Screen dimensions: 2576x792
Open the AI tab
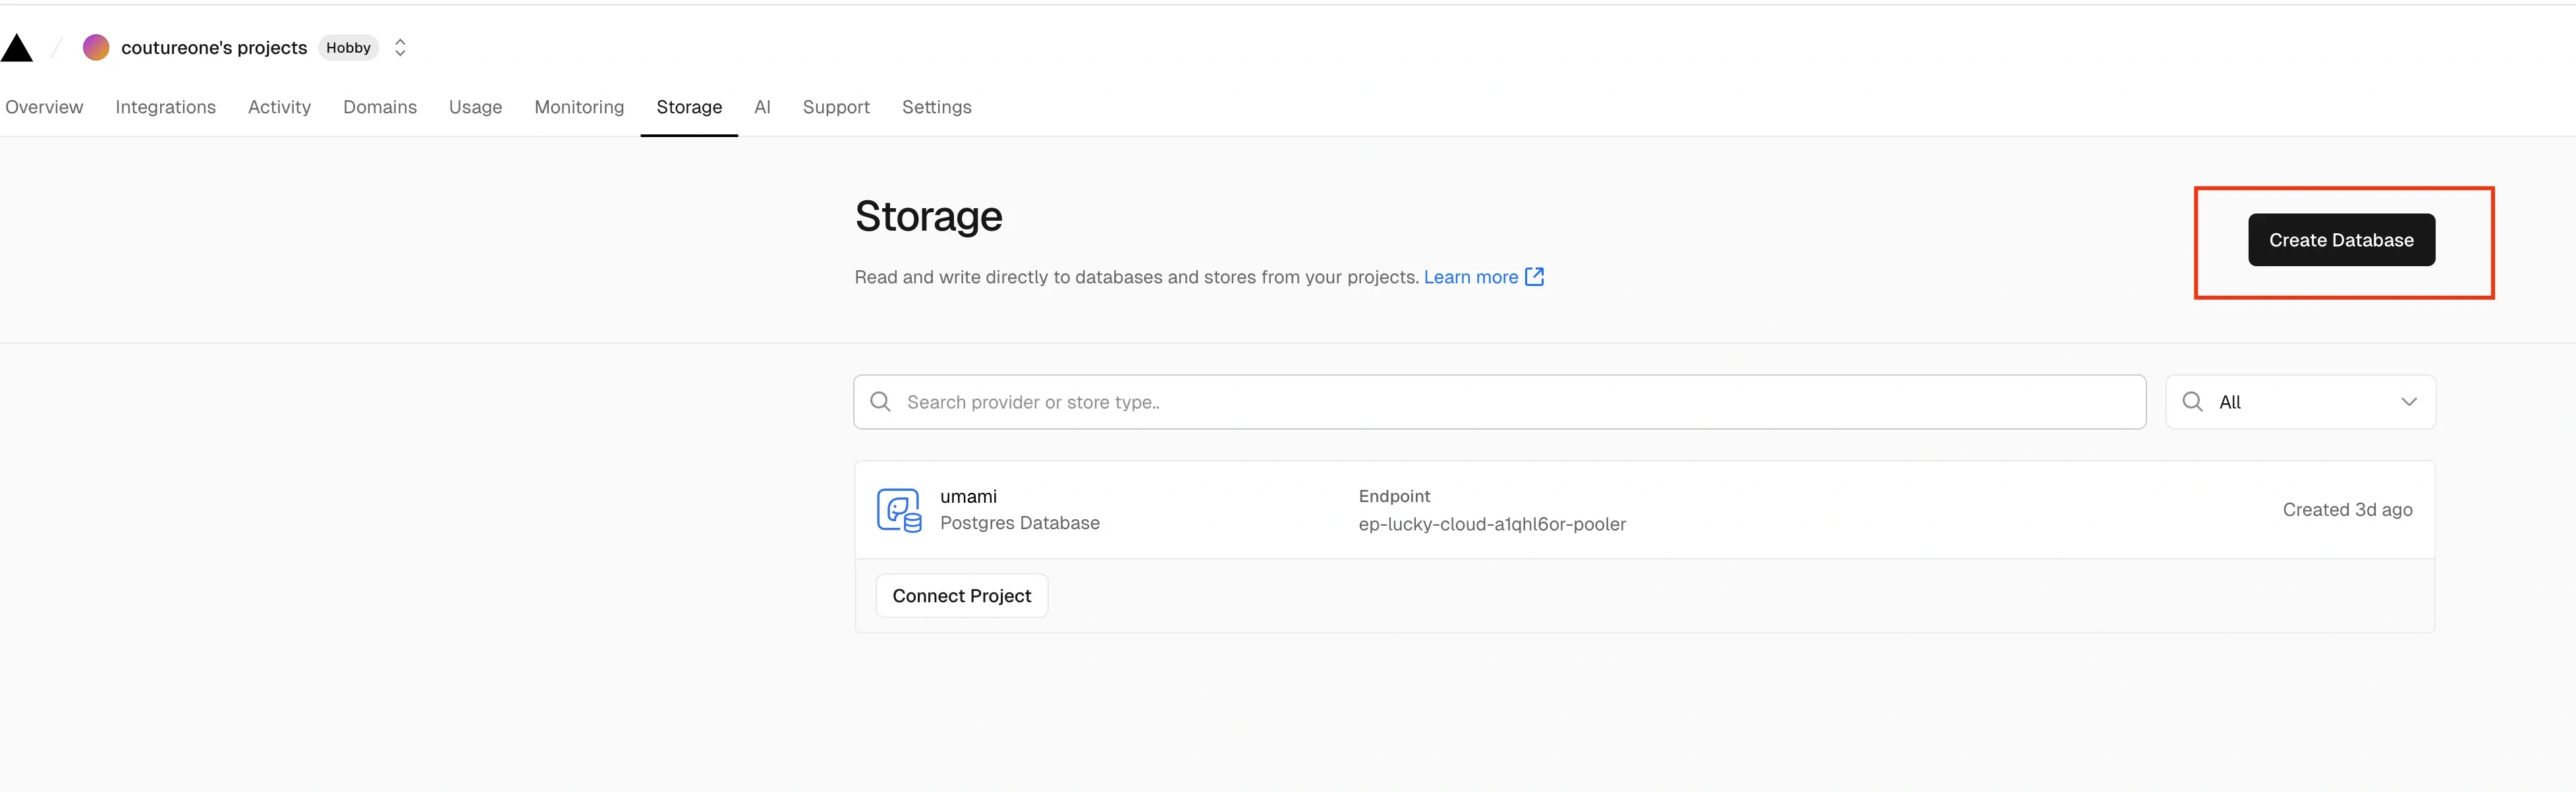(762, 107)
